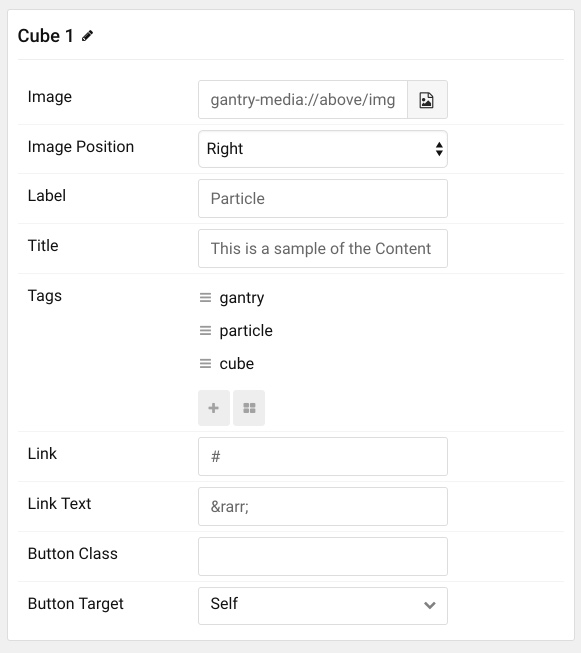The width and height of the screenshot is (581, 653).
Task: Click the handle icon beside particle tag
Action: click(x=205, y=331)
